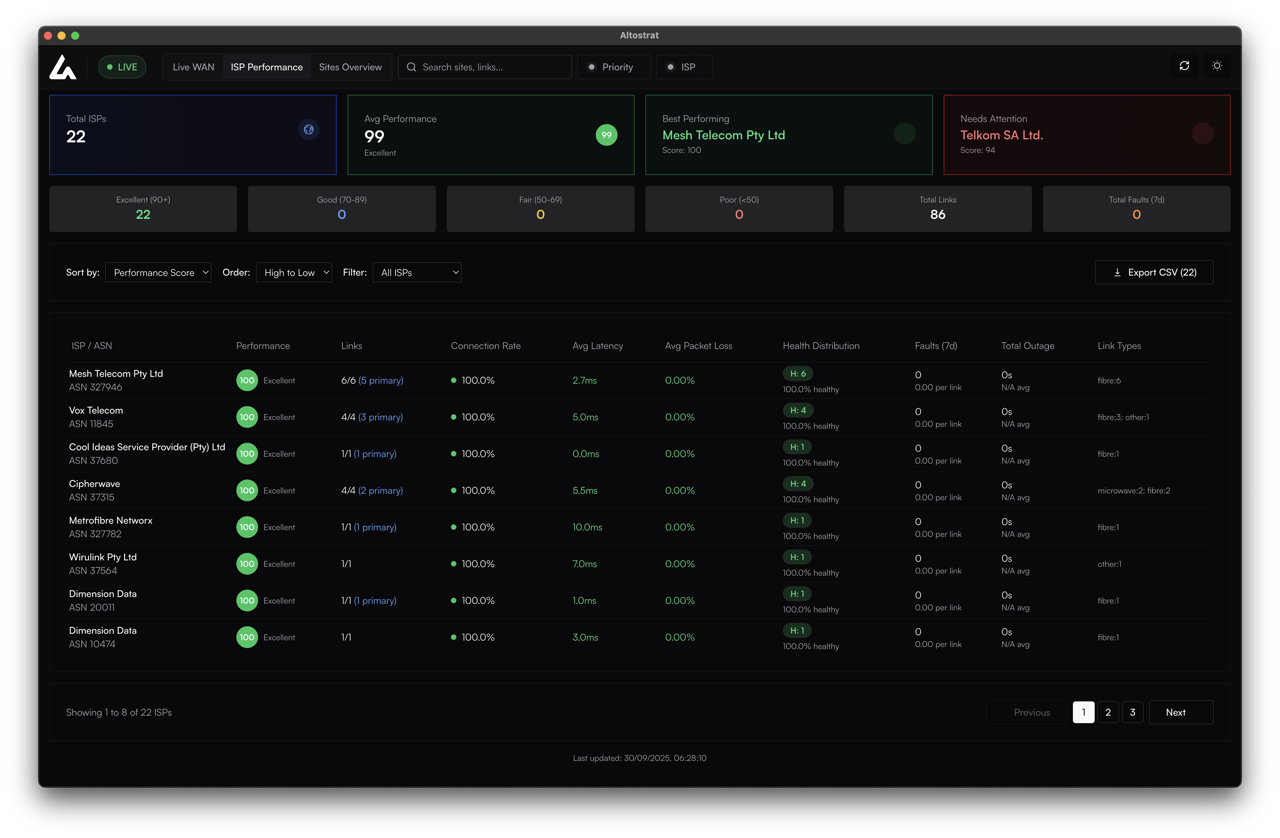Click the Vox Telecom row name
Viewport: 1280px width, 838px height.
click(x=96, y=410)
